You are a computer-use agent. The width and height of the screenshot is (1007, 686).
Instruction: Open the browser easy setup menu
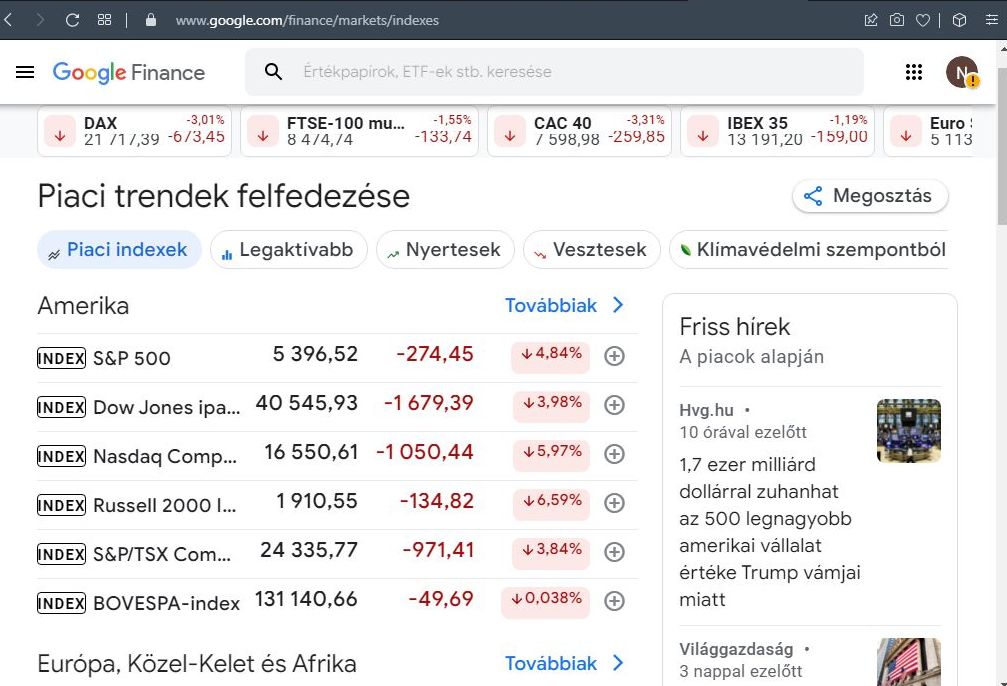point(992,20)
